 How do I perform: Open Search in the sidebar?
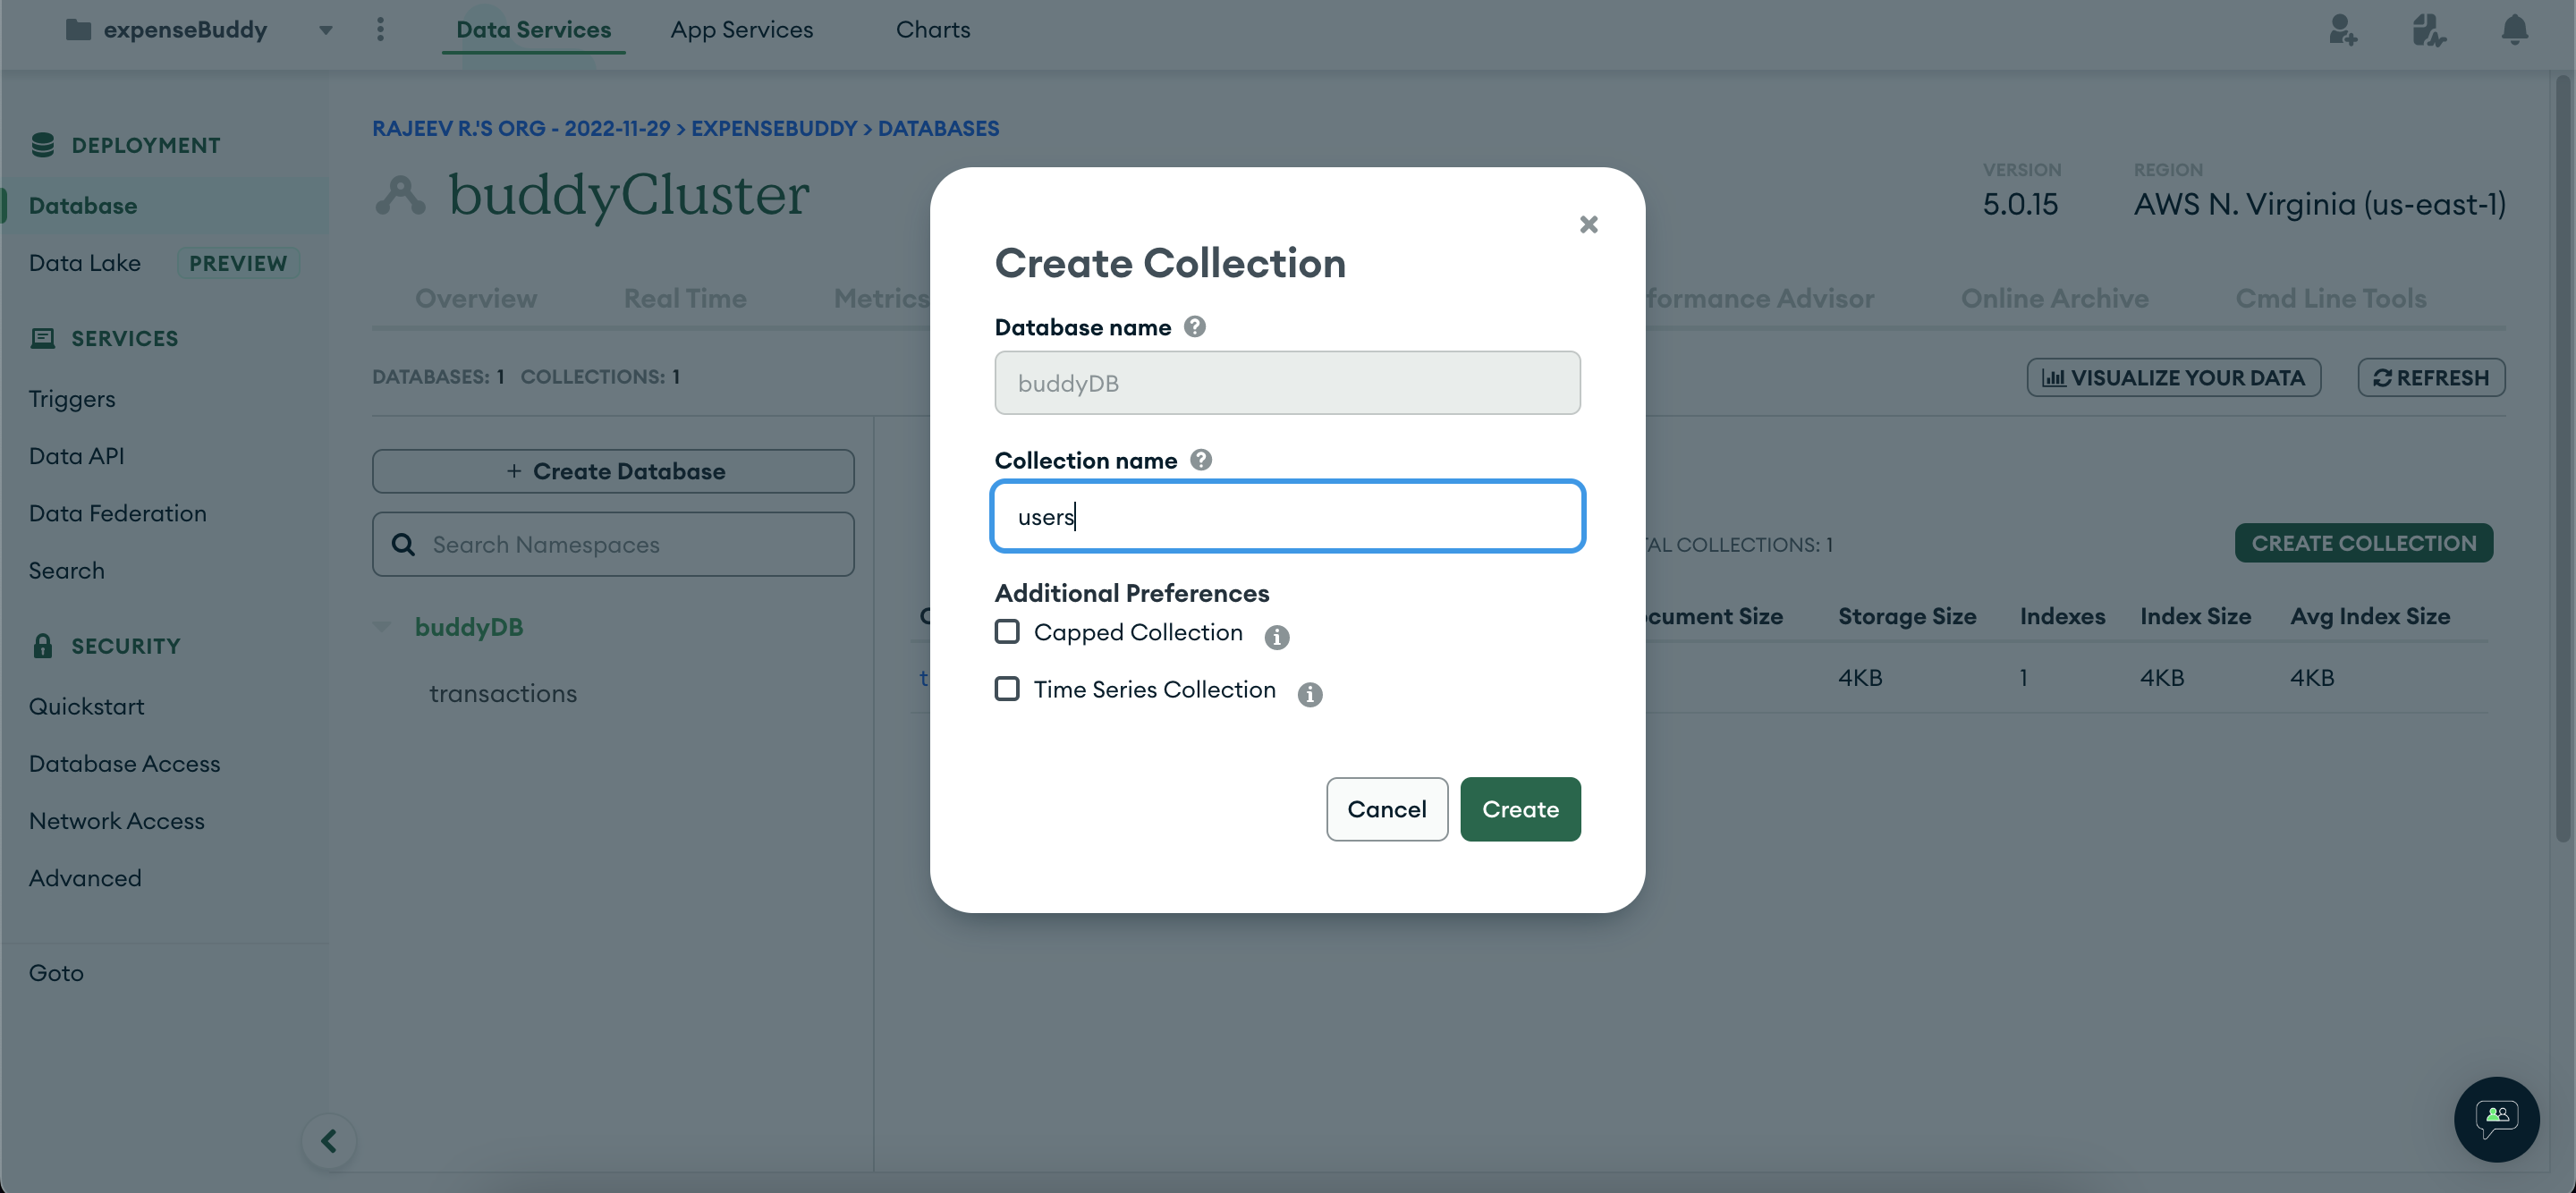[66, 570]
